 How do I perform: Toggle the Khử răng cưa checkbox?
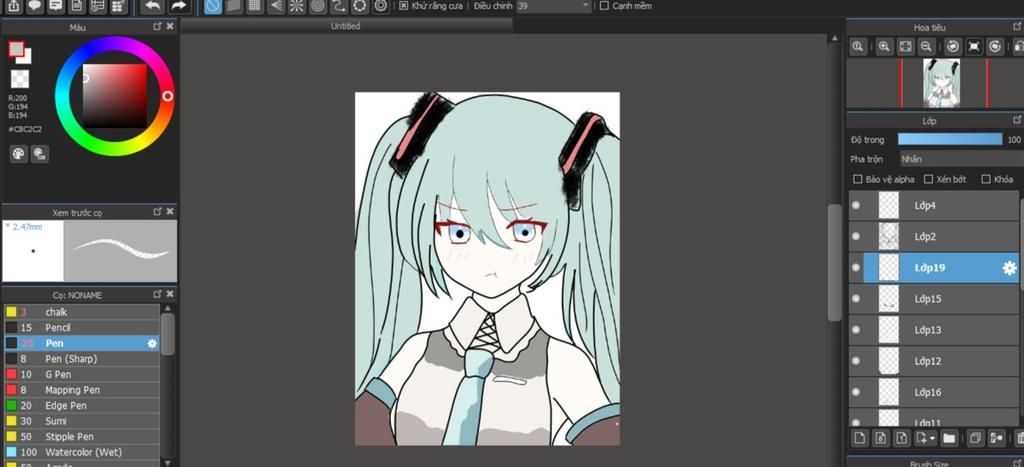[x=404, y=6]
